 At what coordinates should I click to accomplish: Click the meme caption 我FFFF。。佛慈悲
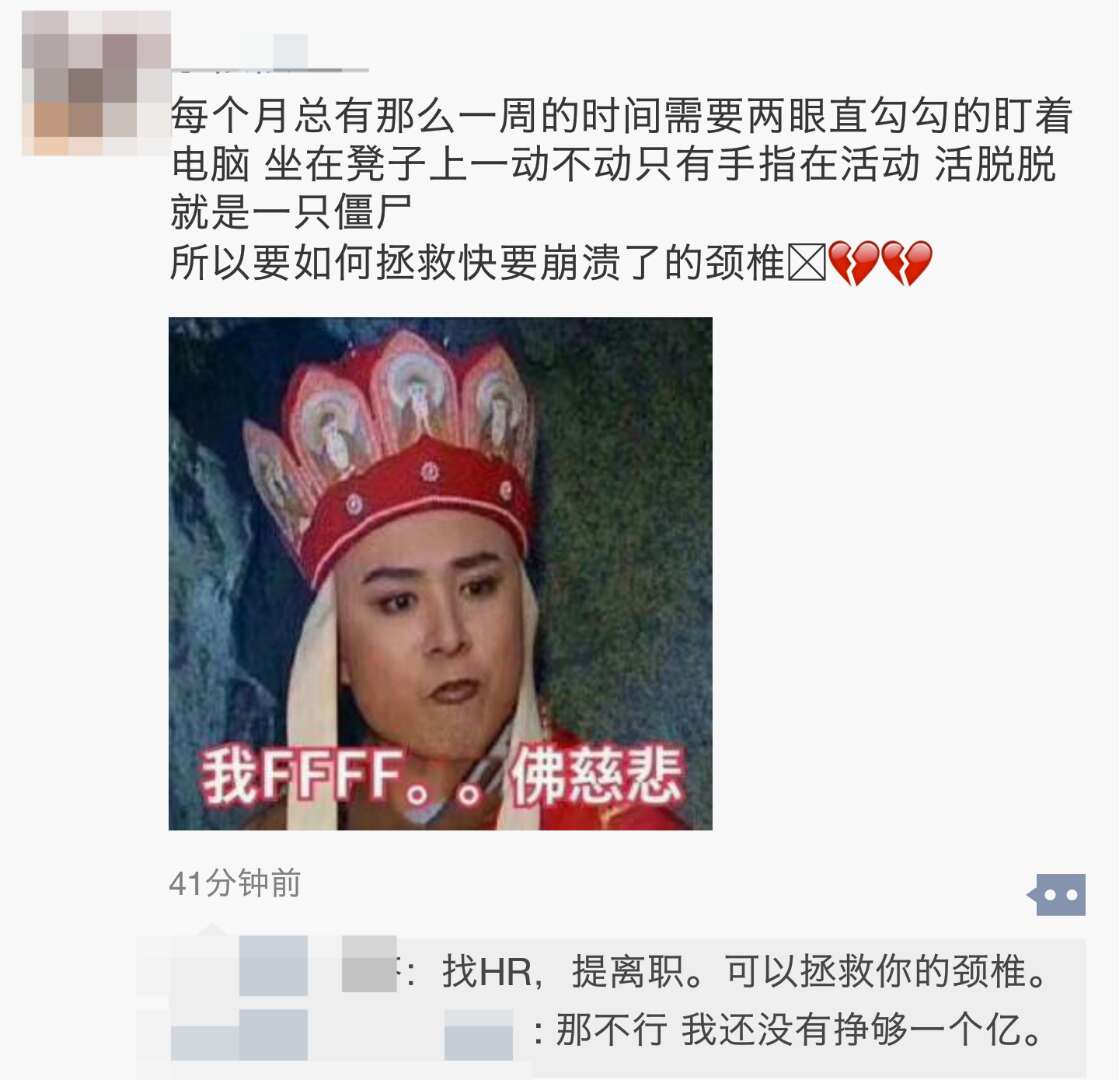coord(441,776)
